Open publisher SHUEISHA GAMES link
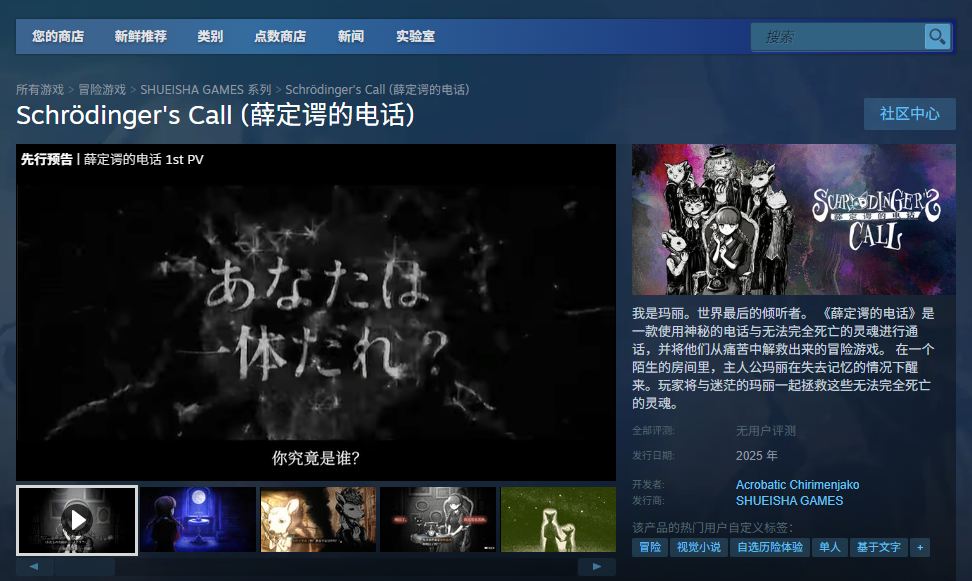The width and height of the screenshot is (972, 581). [x=789, y=500]
